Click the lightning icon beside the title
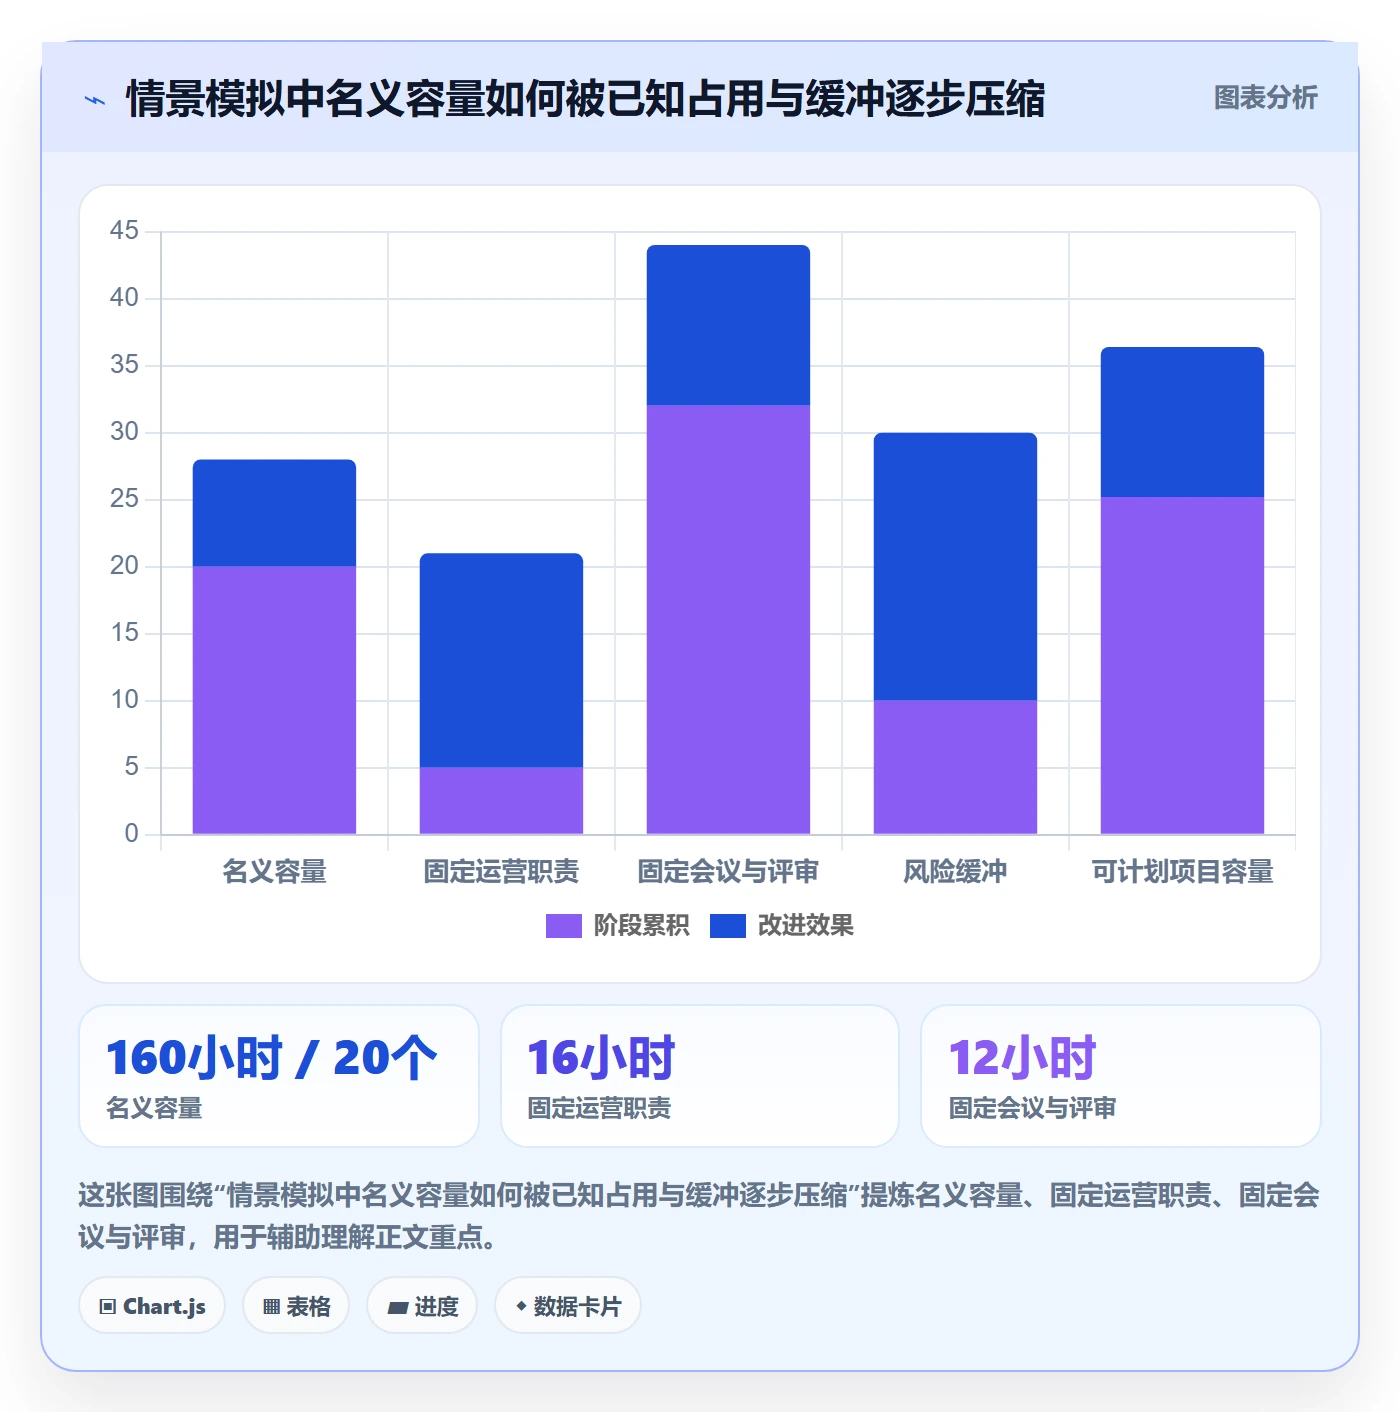The width and height of the screenshot is (1400, 1412). [95, 100]
